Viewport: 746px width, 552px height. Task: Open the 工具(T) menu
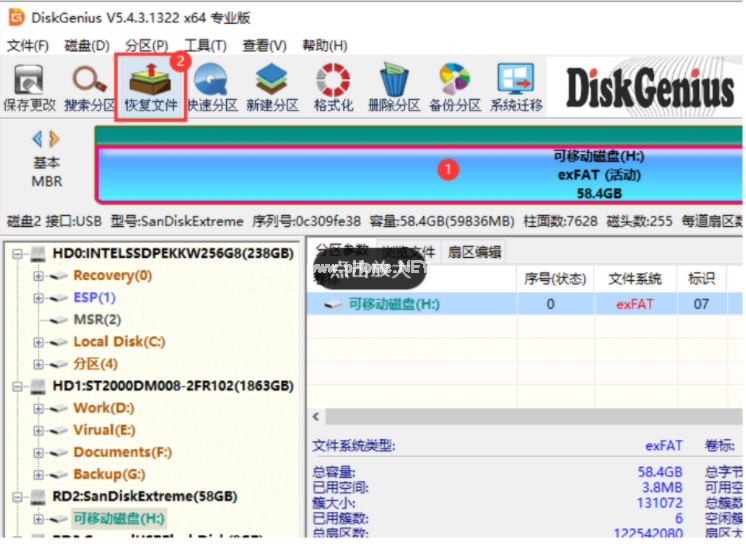point(205,46)
